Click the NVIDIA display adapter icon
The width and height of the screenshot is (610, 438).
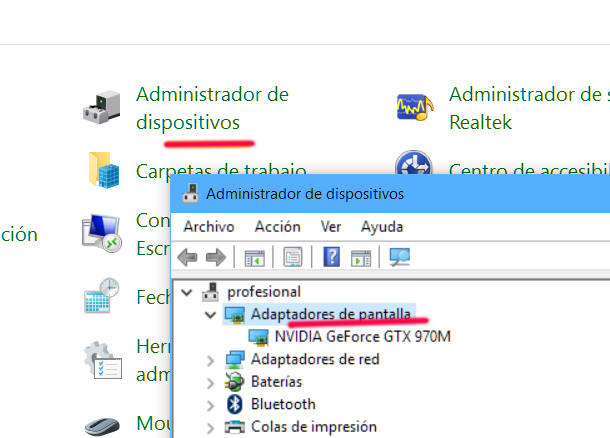click(259, 337)
